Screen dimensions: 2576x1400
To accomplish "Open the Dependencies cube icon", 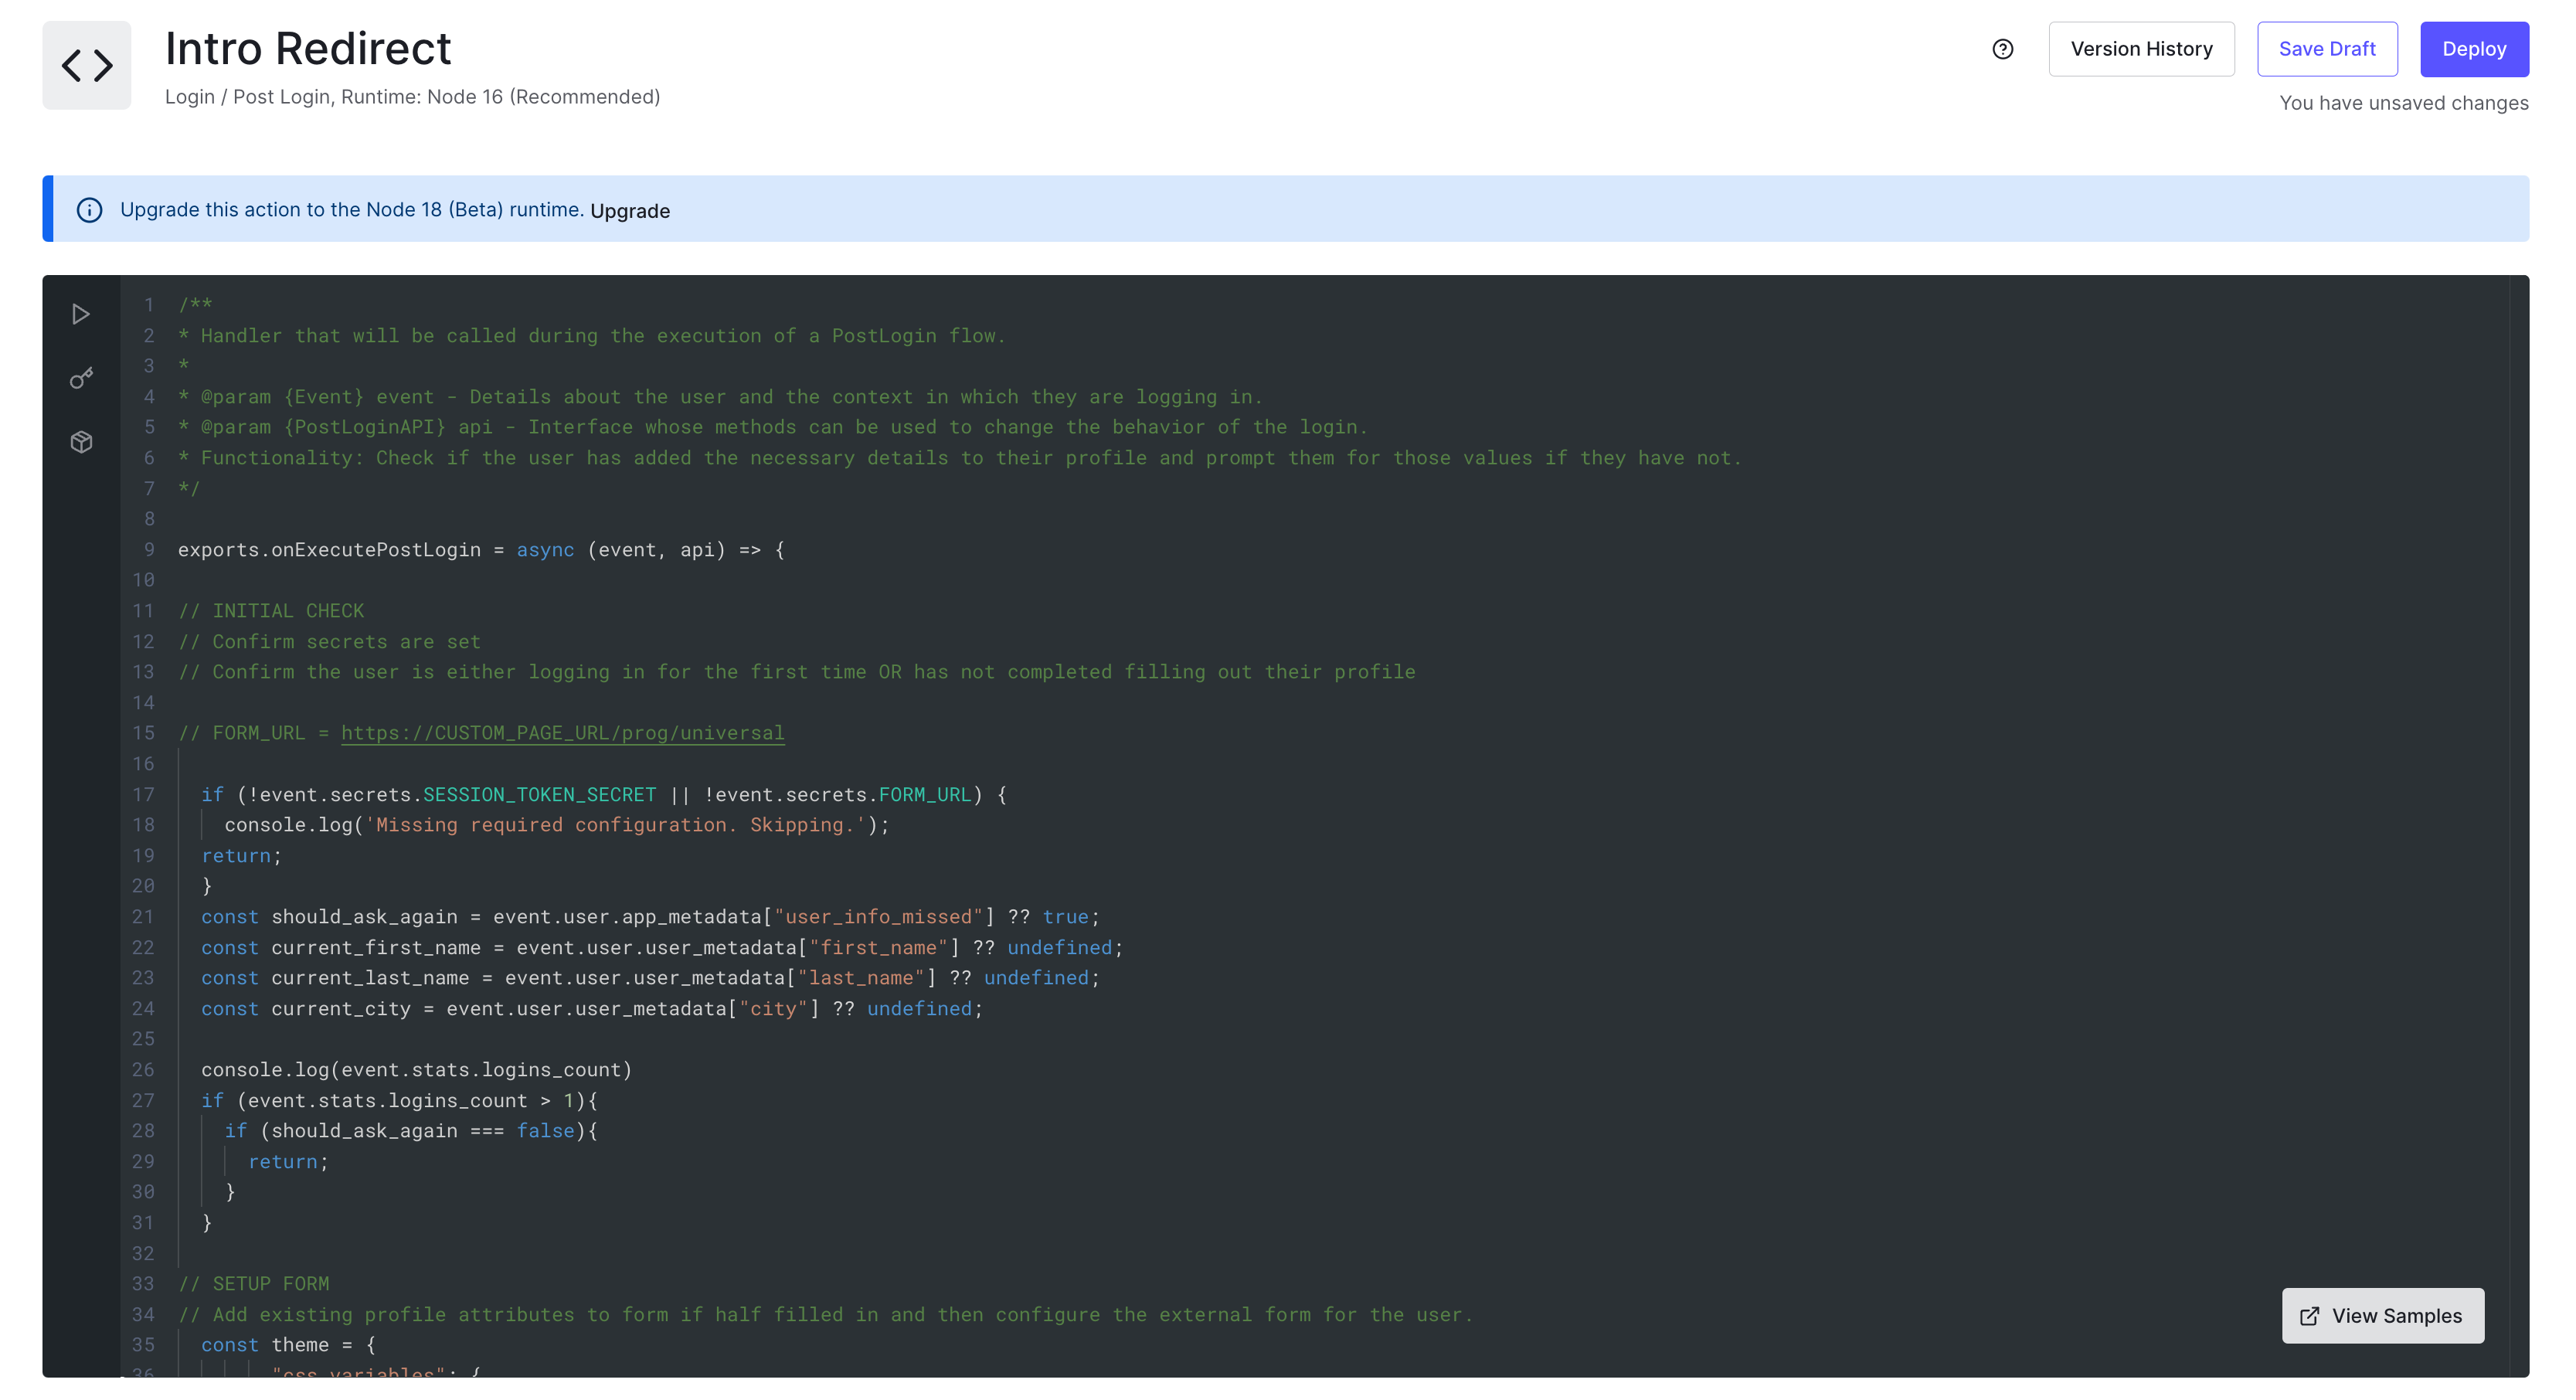I will (x=81, y=442).
